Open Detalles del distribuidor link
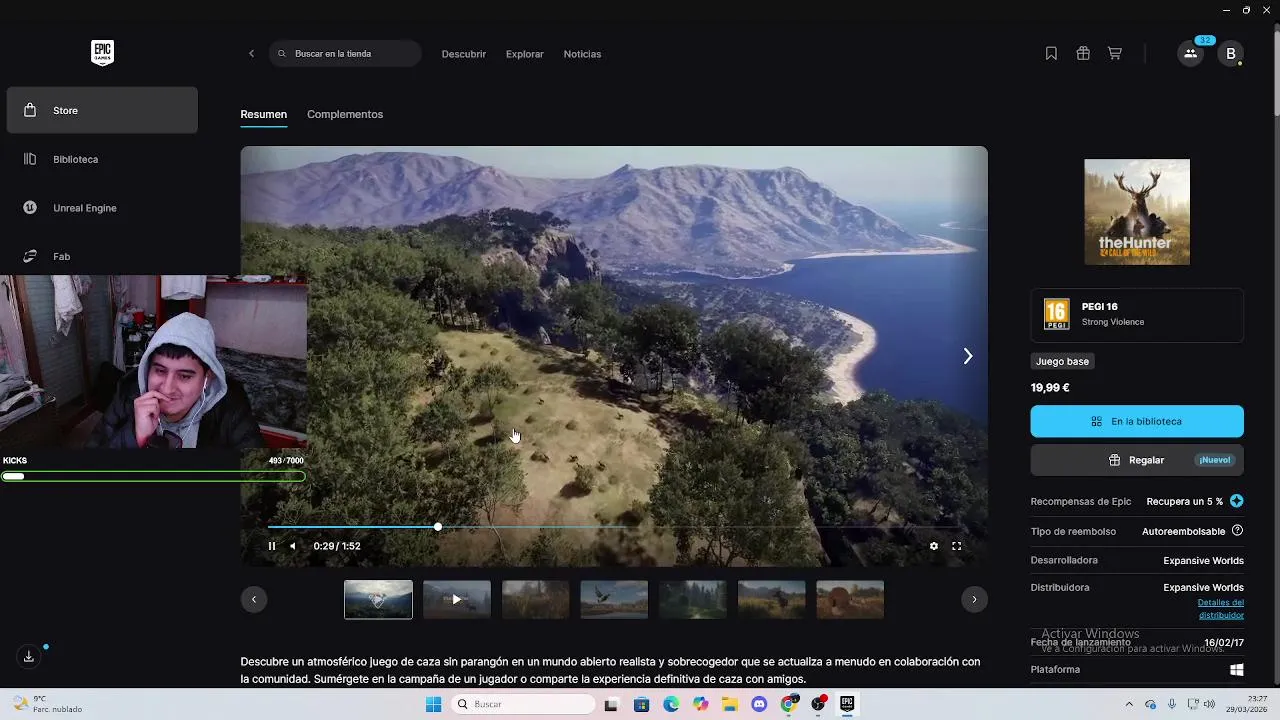 tap(1220, 609)
